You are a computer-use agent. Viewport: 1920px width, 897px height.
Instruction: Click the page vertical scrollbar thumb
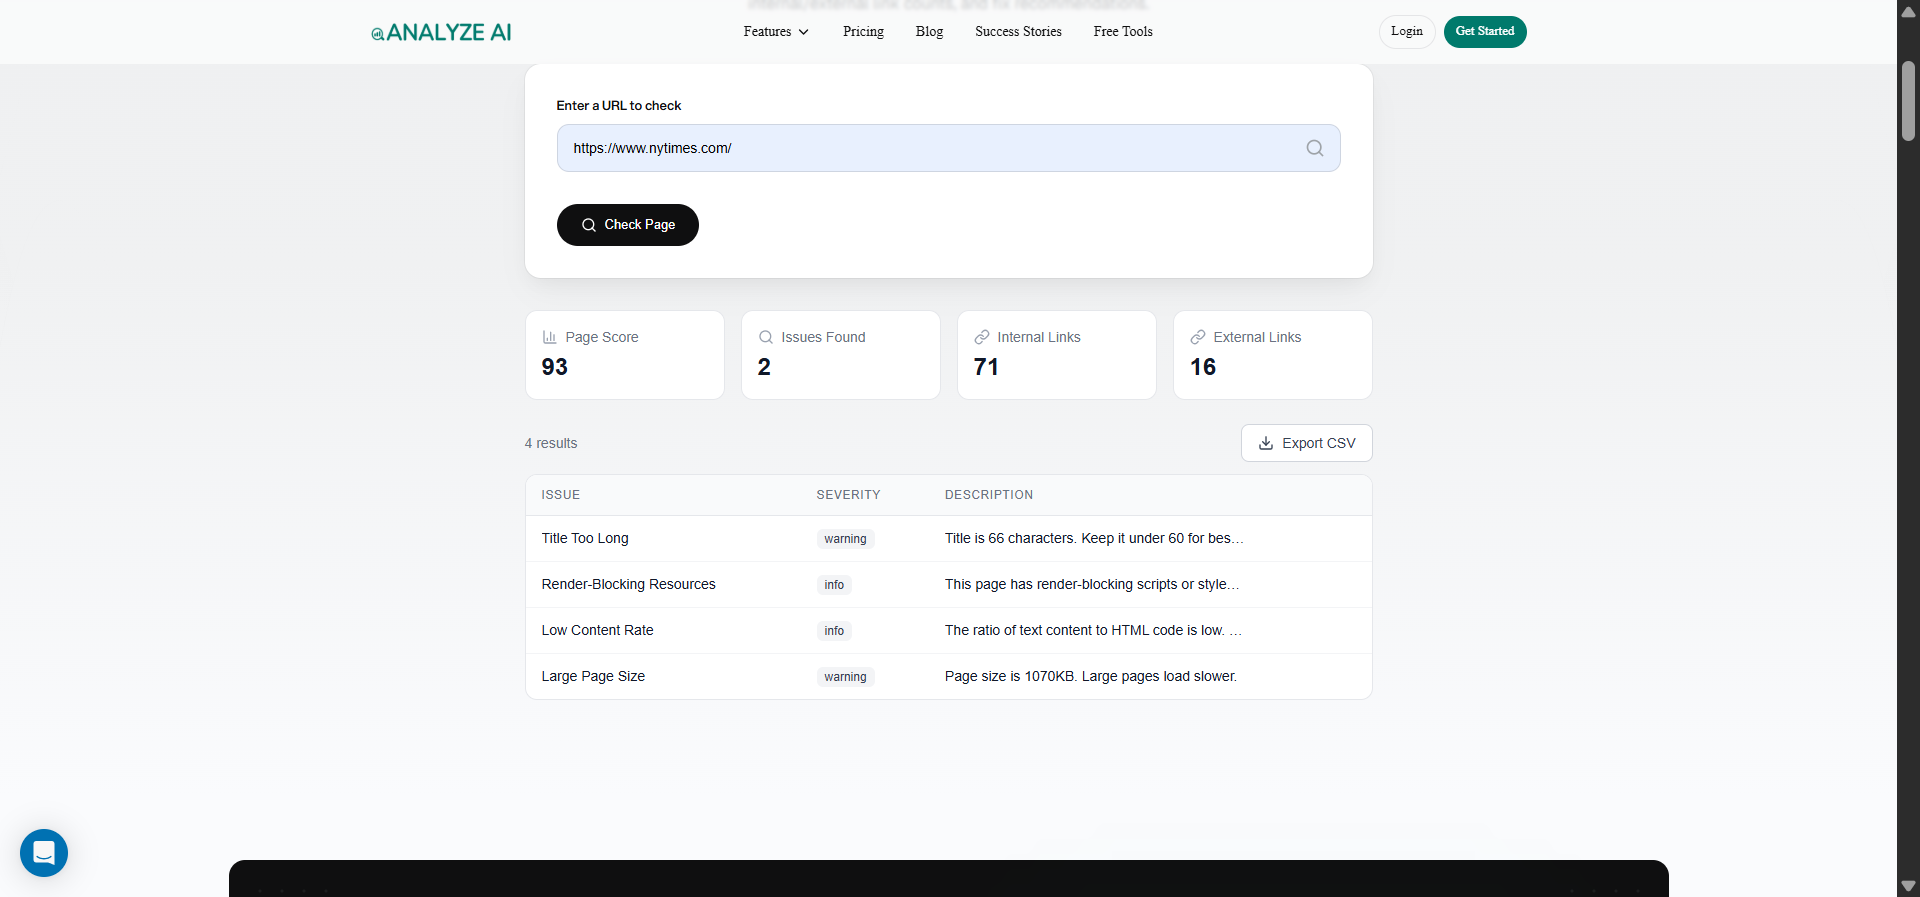(1908, 101)
